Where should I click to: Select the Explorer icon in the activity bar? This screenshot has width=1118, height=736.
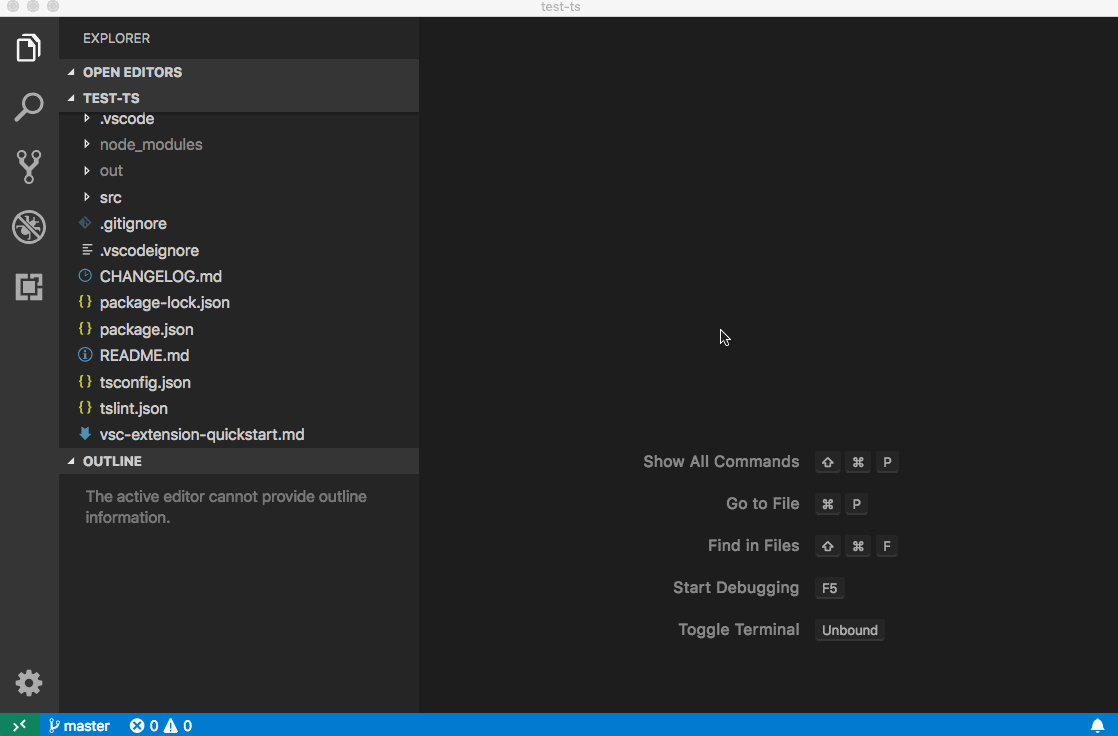tap(29, 47)
